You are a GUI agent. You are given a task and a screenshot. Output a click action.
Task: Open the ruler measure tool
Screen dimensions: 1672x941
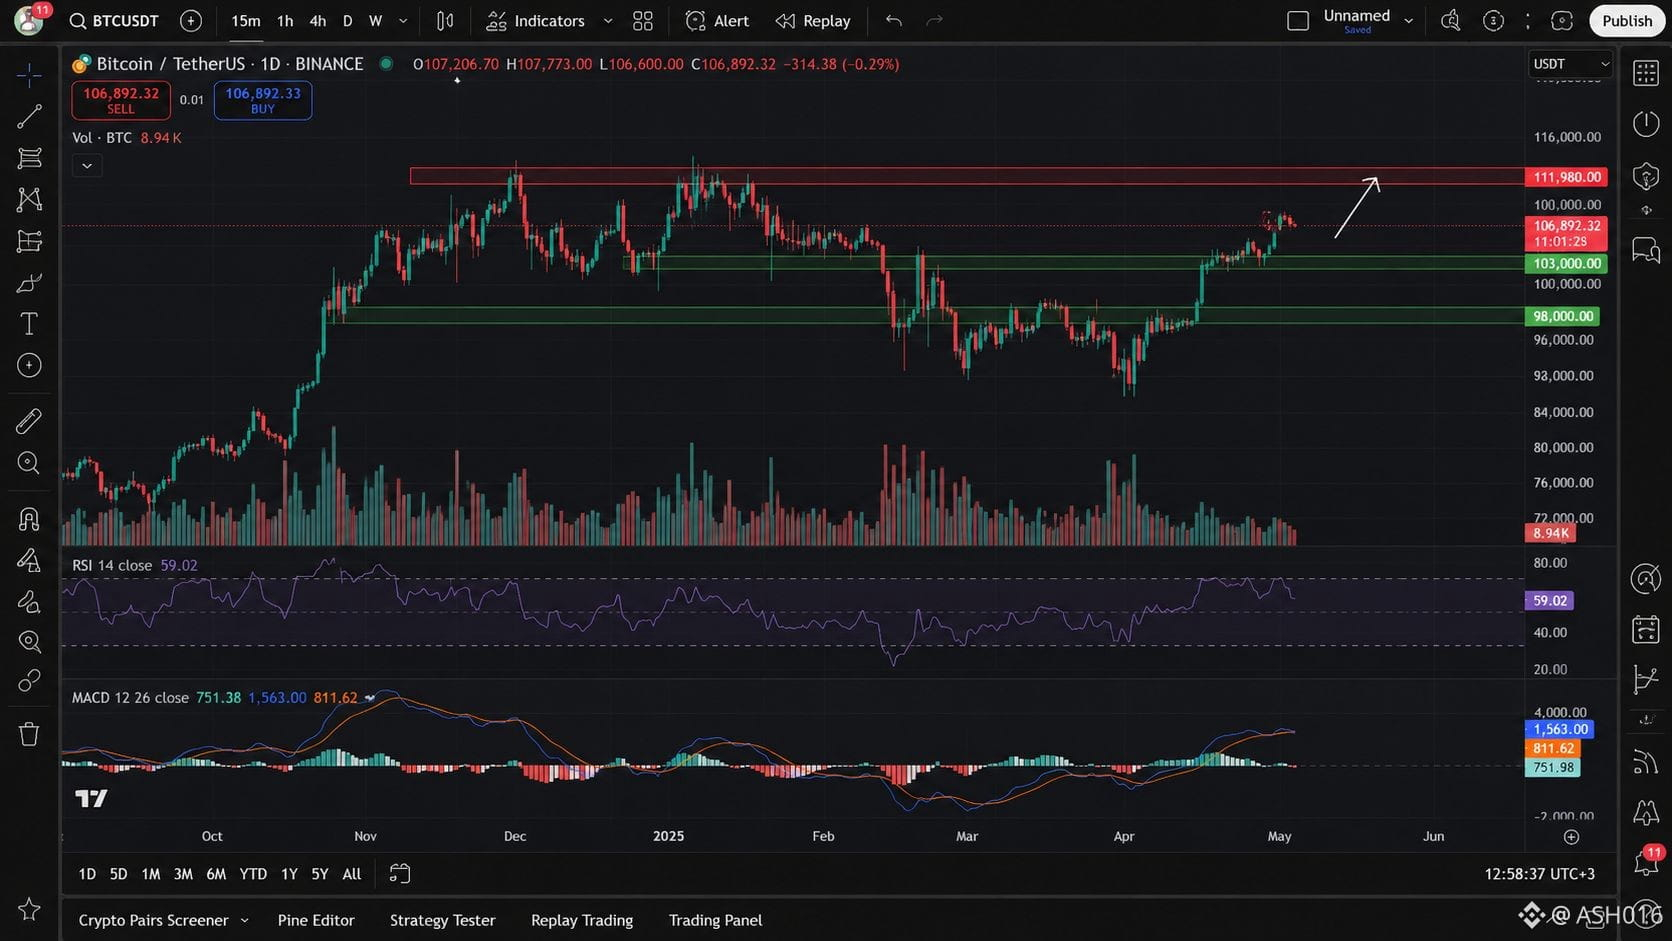coord(29,421)
